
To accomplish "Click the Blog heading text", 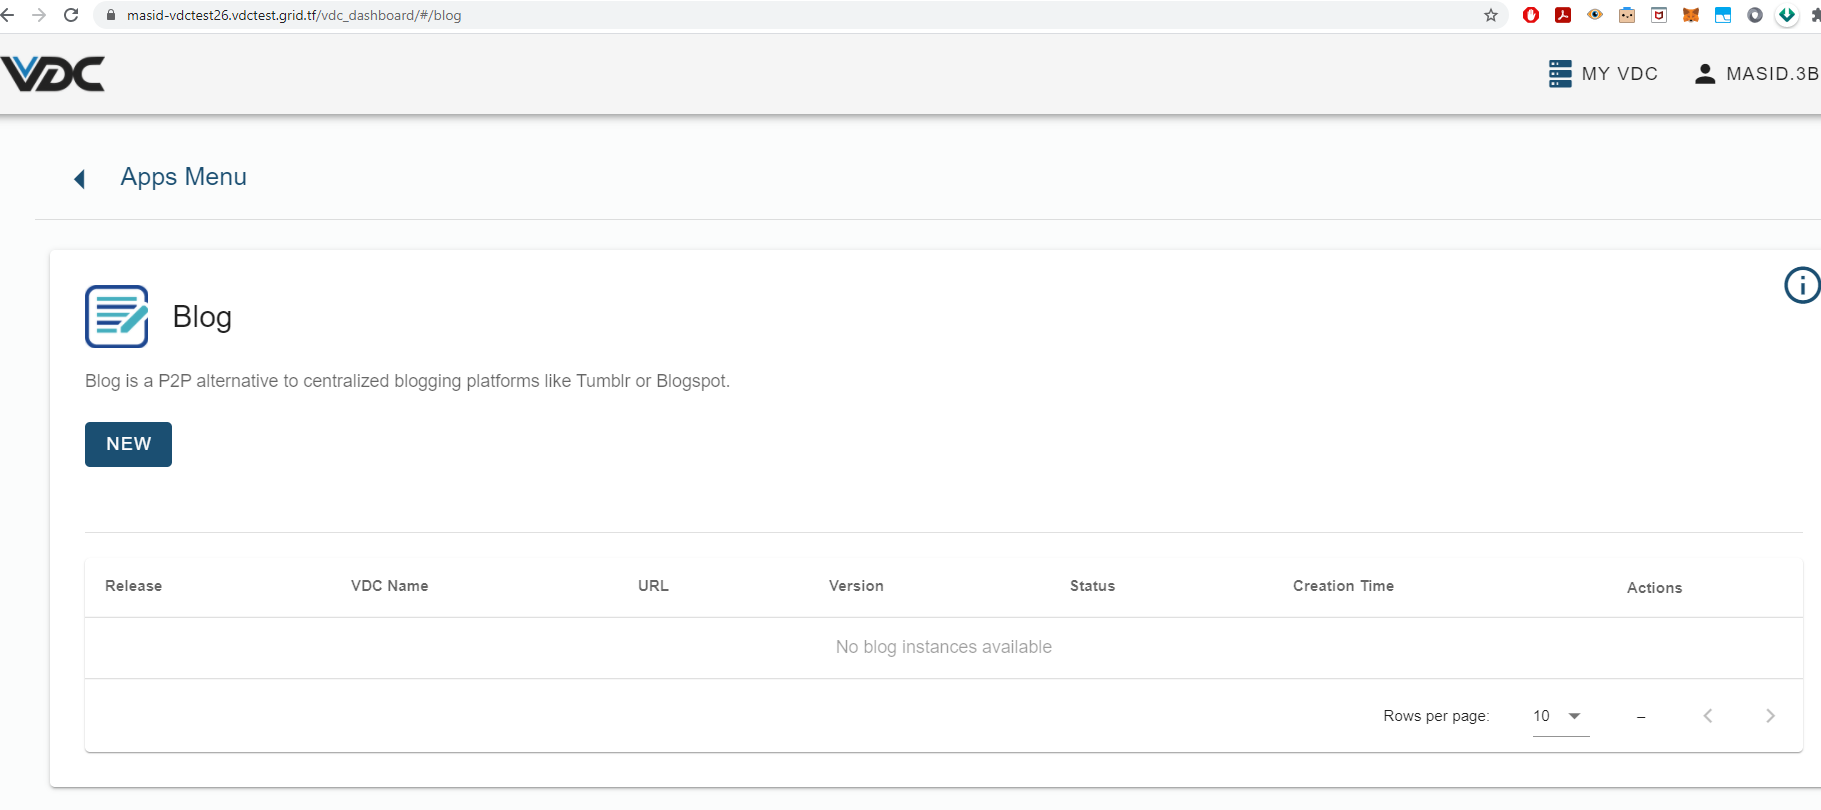I will tap(202, 317).
